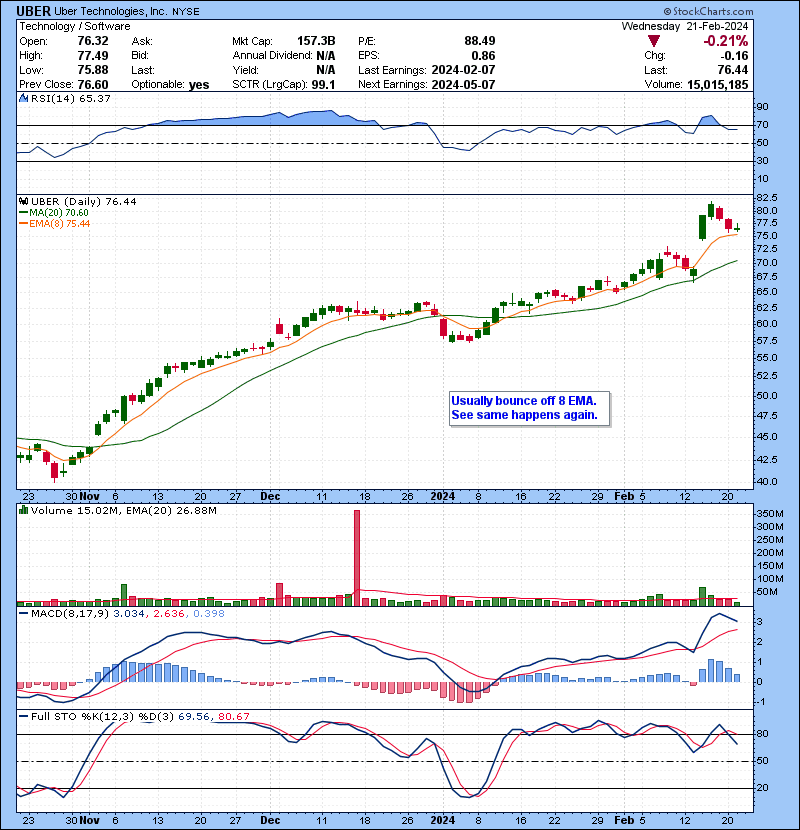Screen dimensions: 800x830
Task: Click the Low value 75.88
Action: click(93, 70)
